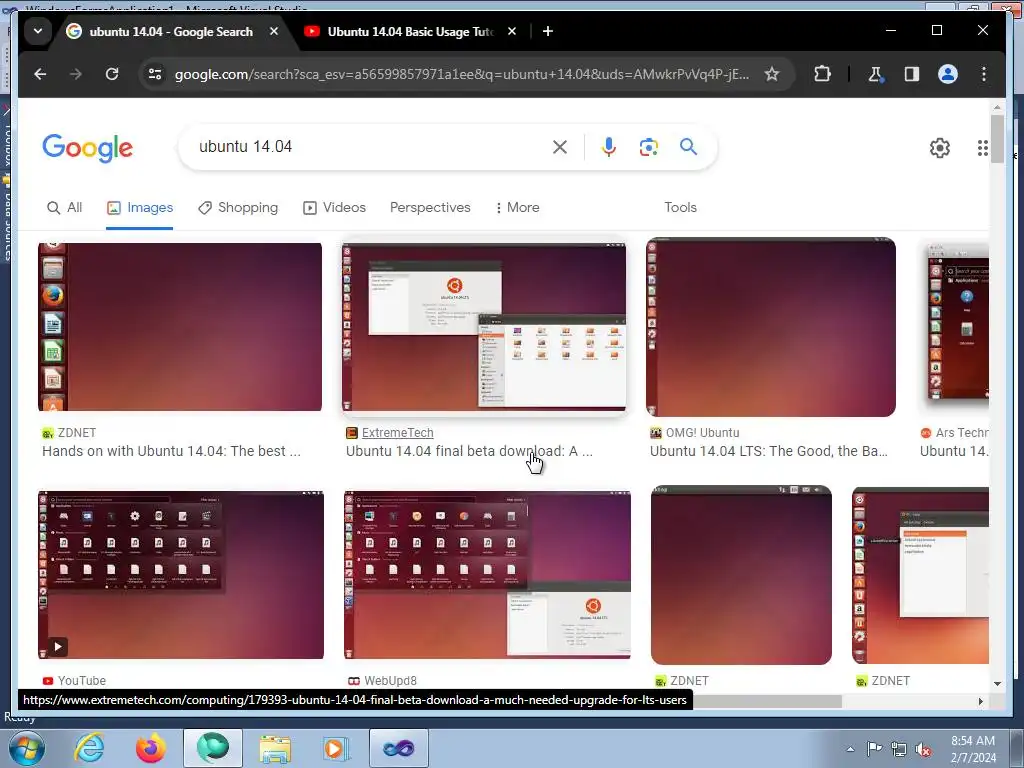Click the vertical scrollbar thumb

click(x=997, y=138)
